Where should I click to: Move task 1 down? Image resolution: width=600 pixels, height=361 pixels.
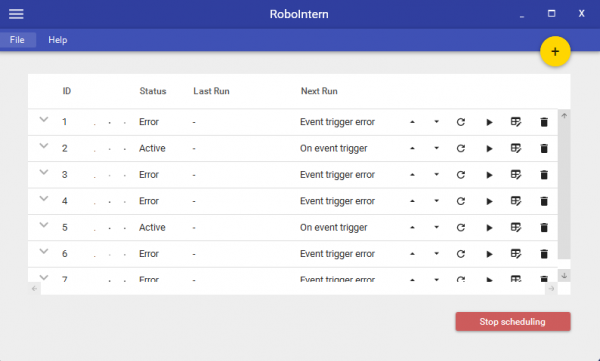(x=436, y=122)
